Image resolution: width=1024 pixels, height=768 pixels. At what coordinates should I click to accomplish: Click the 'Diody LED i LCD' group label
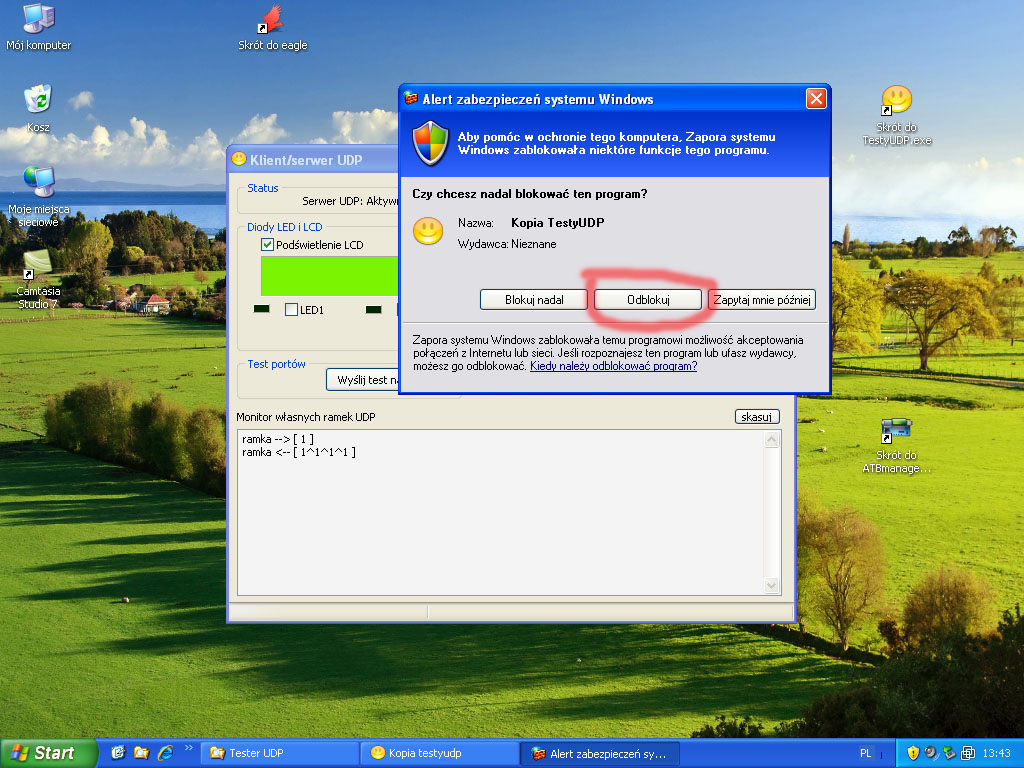285,227
